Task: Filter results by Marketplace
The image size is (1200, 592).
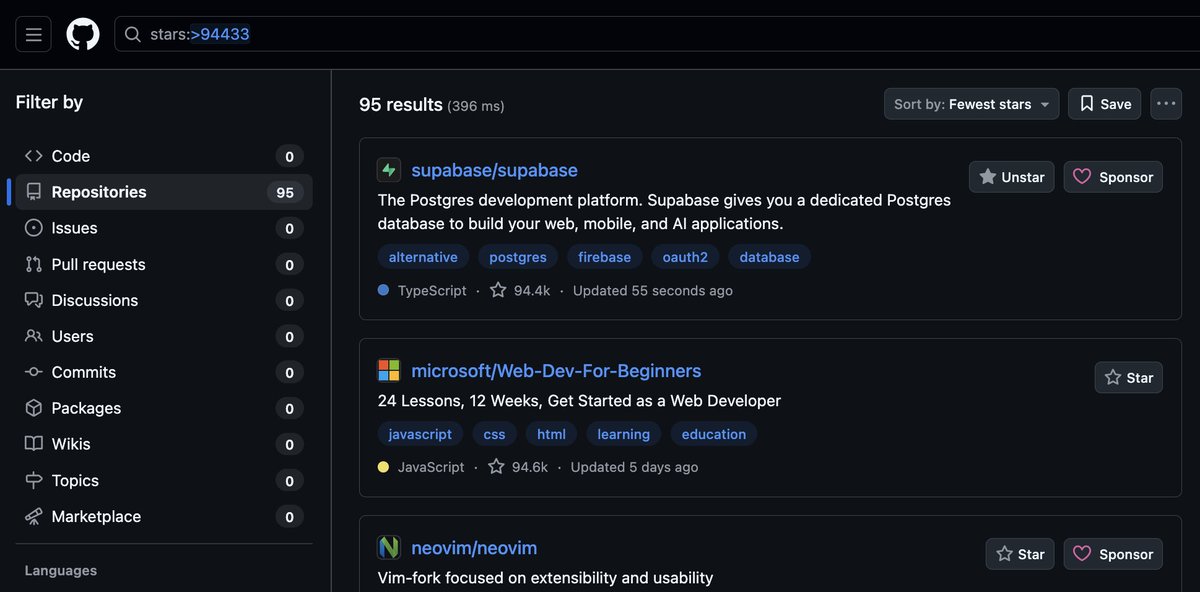Action: point(164,516)
